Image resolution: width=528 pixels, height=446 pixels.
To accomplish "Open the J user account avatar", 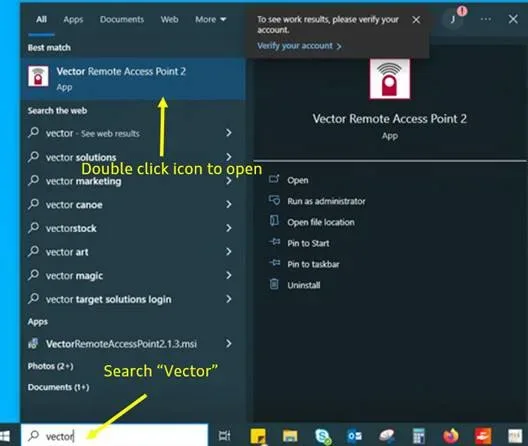I will (x=453, y=20).
